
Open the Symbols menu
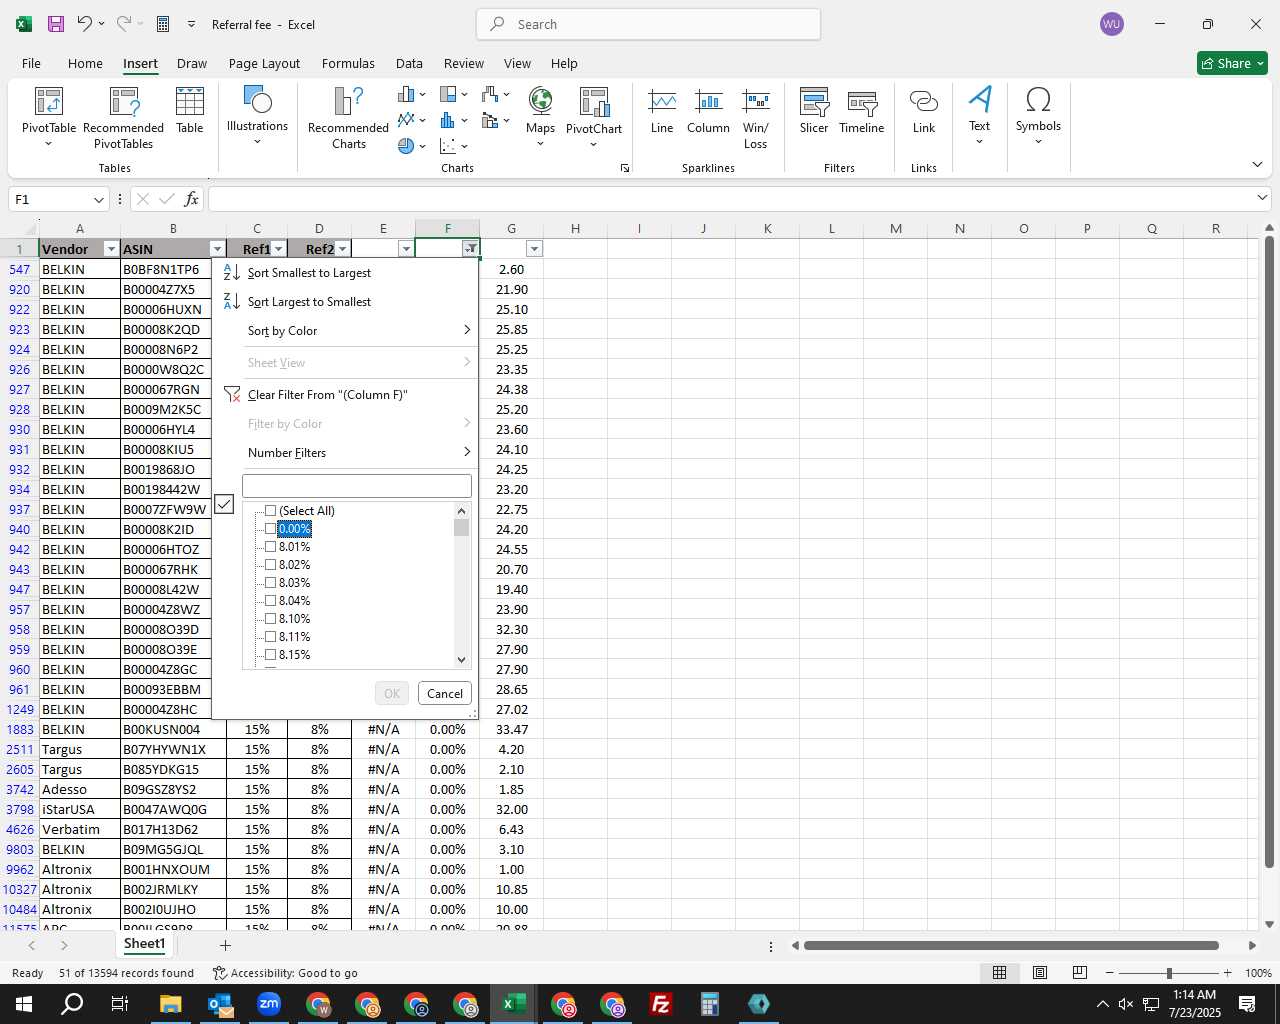[1038, 115]
